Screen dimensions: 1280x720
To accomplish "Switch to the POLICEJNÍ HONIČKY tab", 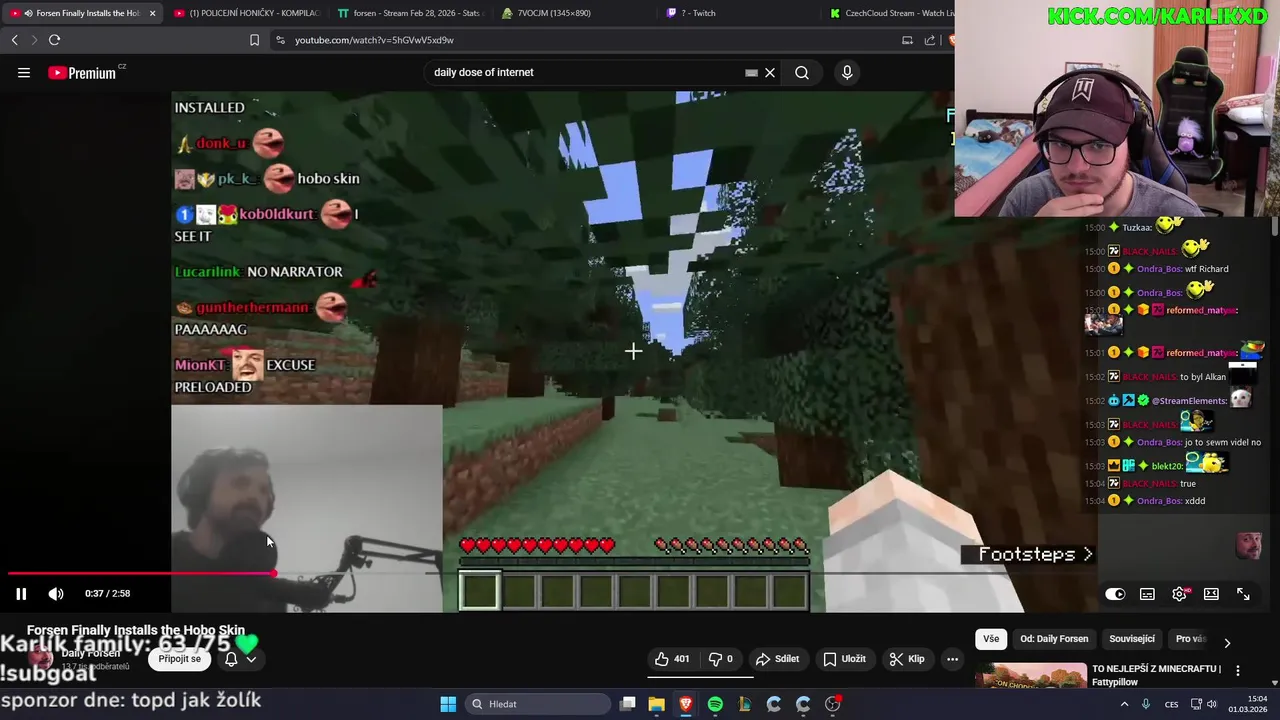I will [x=245, y=13].
